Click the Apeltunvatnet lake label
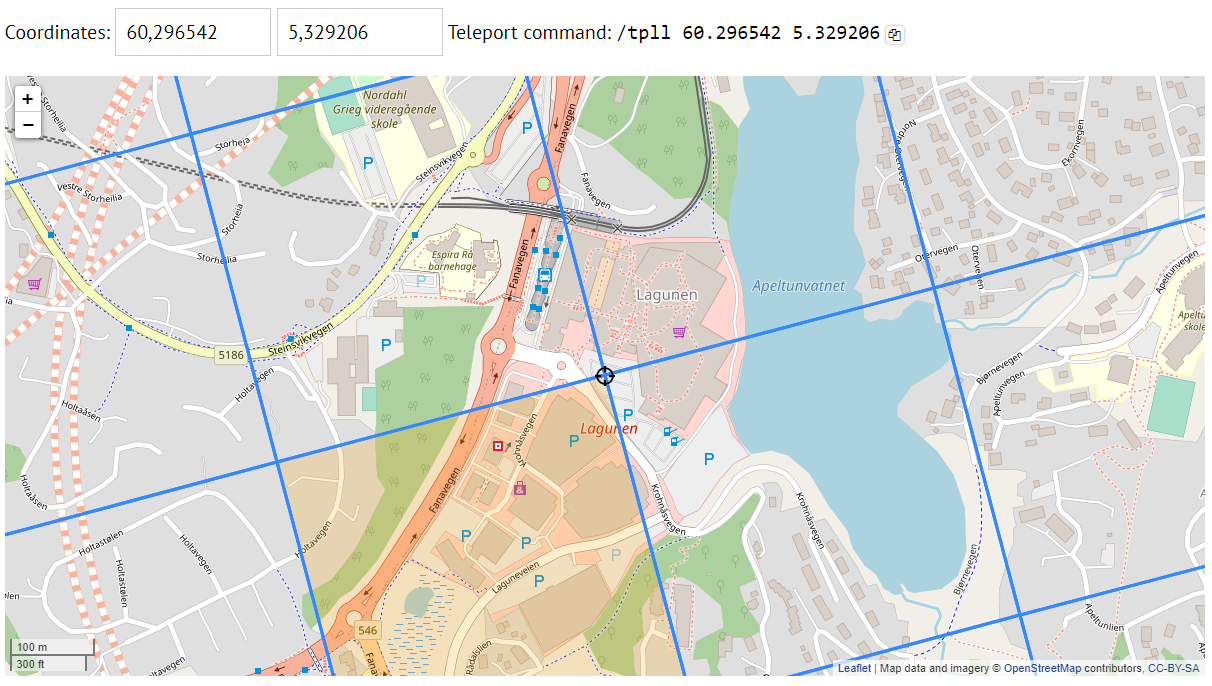The image size is (1212, 686). [x=798, y=286]
